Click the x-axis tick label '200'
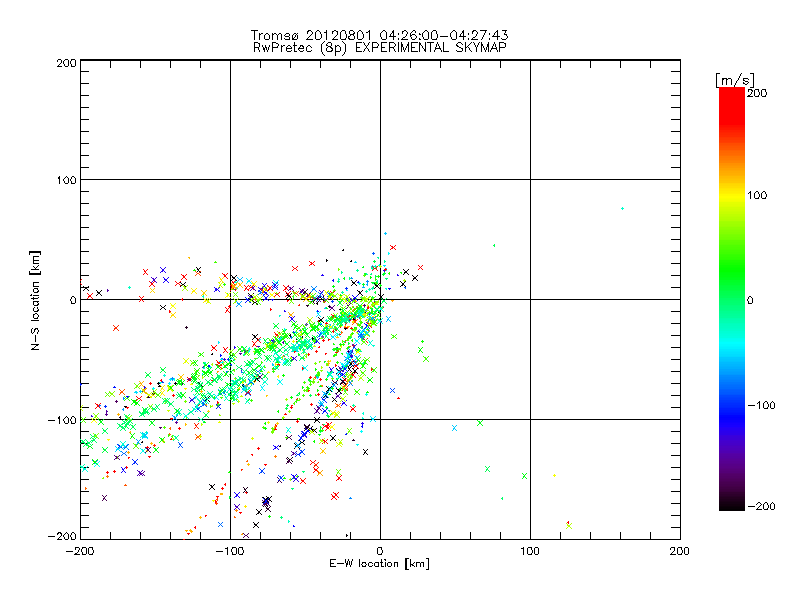Viewport: 800px width, 600px height. [x=680, y=552]
